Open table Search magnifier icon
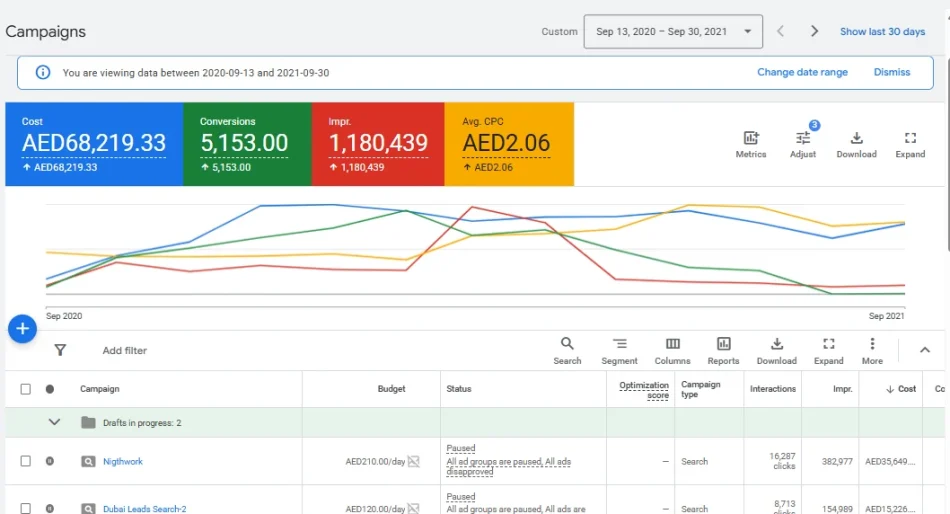The height and width of the screenshot is (514, 950). [567, 344]
